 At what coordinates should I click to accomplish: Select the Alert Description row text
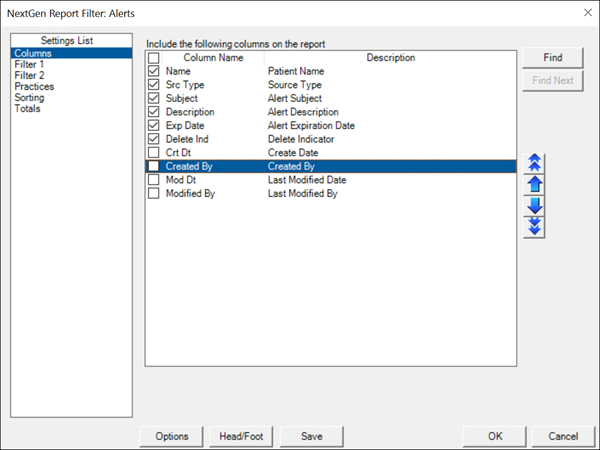click(303, 112)
